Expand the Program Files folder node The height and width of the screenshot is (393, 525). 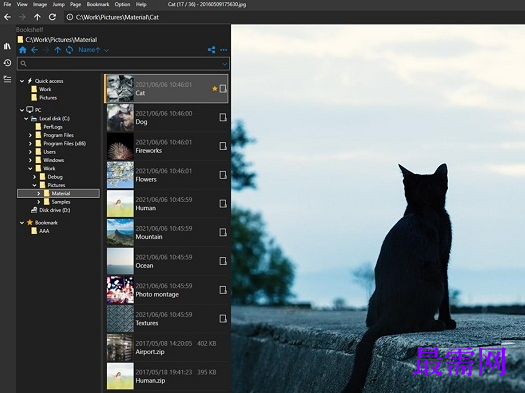point(30,135)
